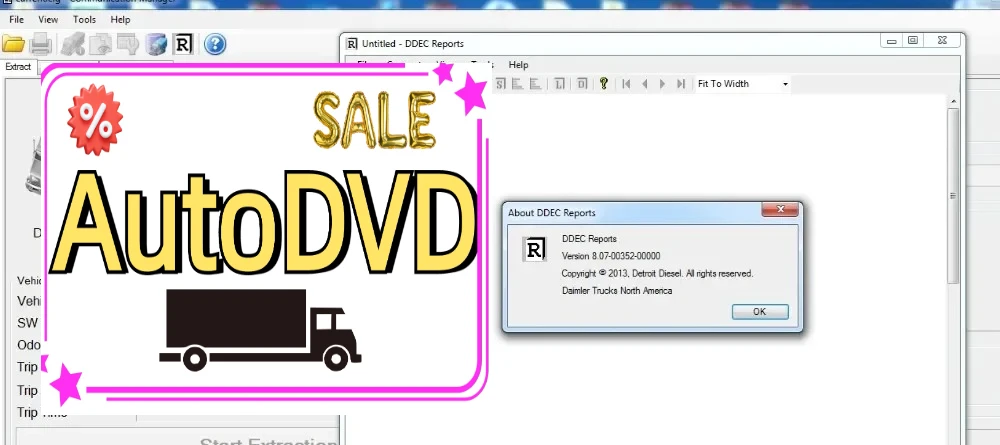Maximize the DDEC Reports window
This screenshot has width=1000, height=445.
(x=913, y=41)
